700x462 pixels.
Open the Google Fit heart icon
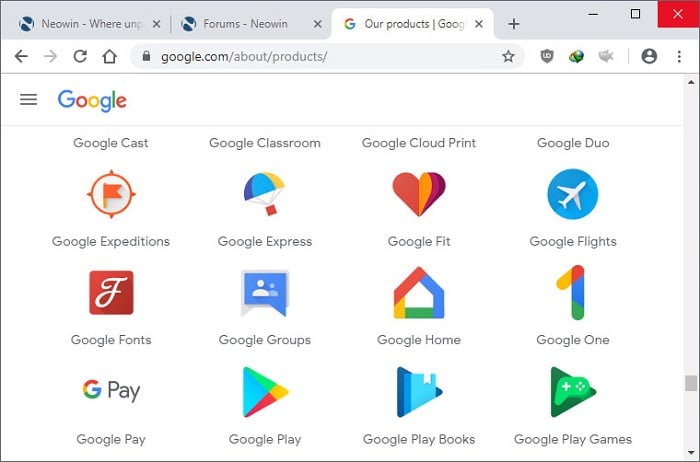click(419, 194)
